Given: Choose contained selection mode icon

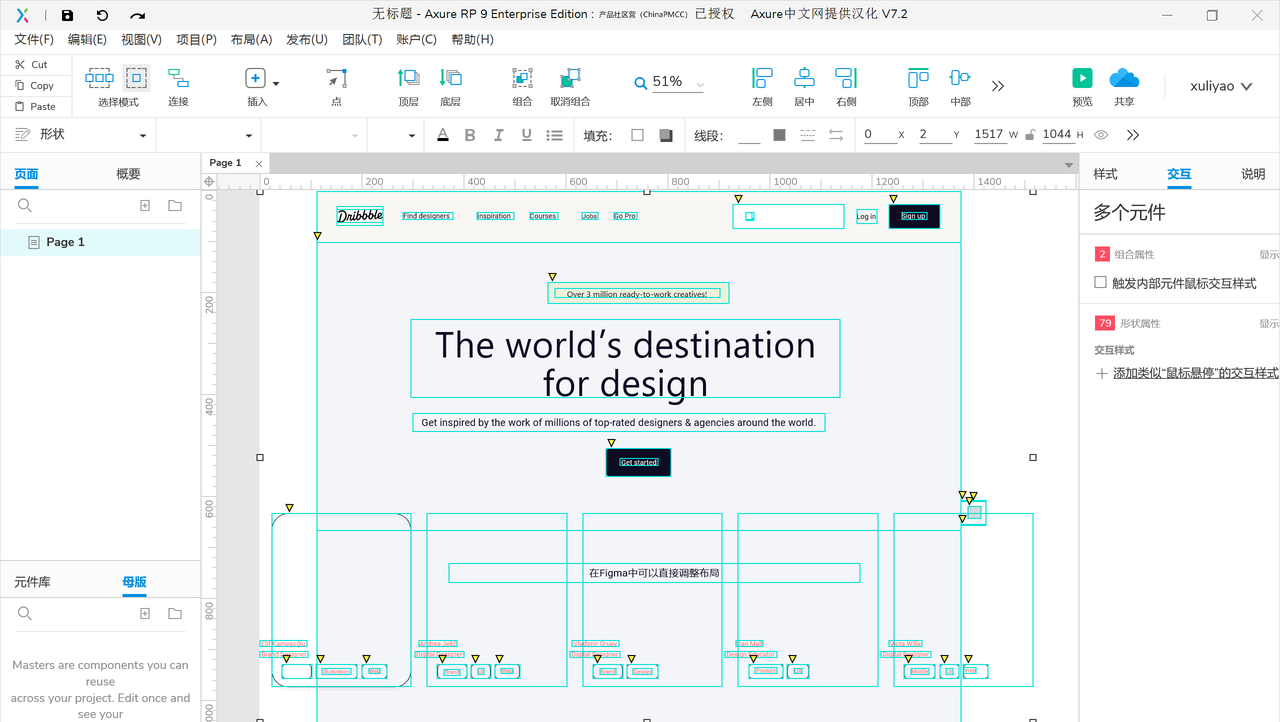Looking at the screenshot, I should point(136,78).
